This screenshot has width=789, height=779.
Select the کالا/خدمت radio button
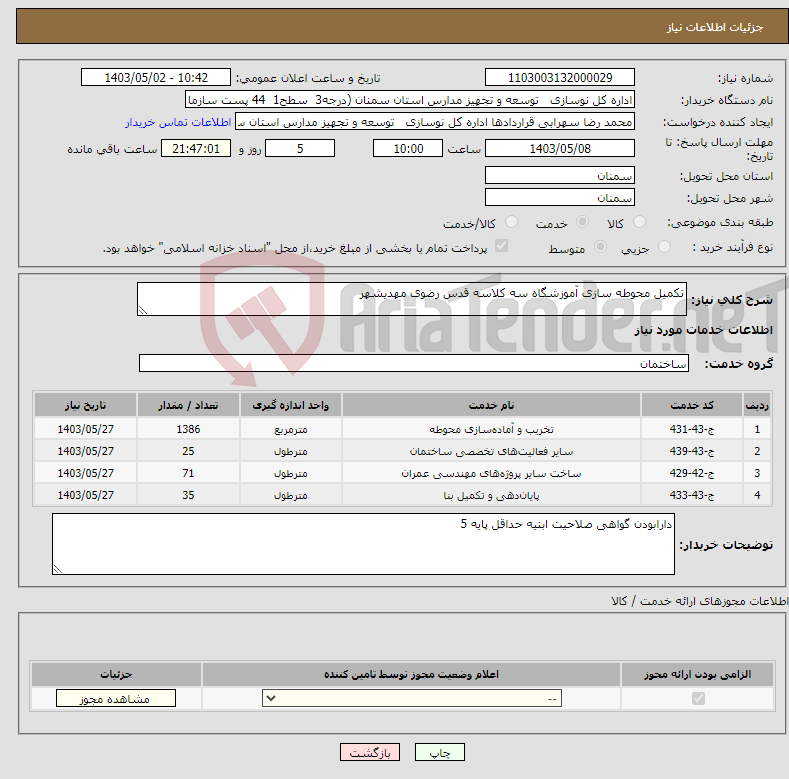coord(511,222)
